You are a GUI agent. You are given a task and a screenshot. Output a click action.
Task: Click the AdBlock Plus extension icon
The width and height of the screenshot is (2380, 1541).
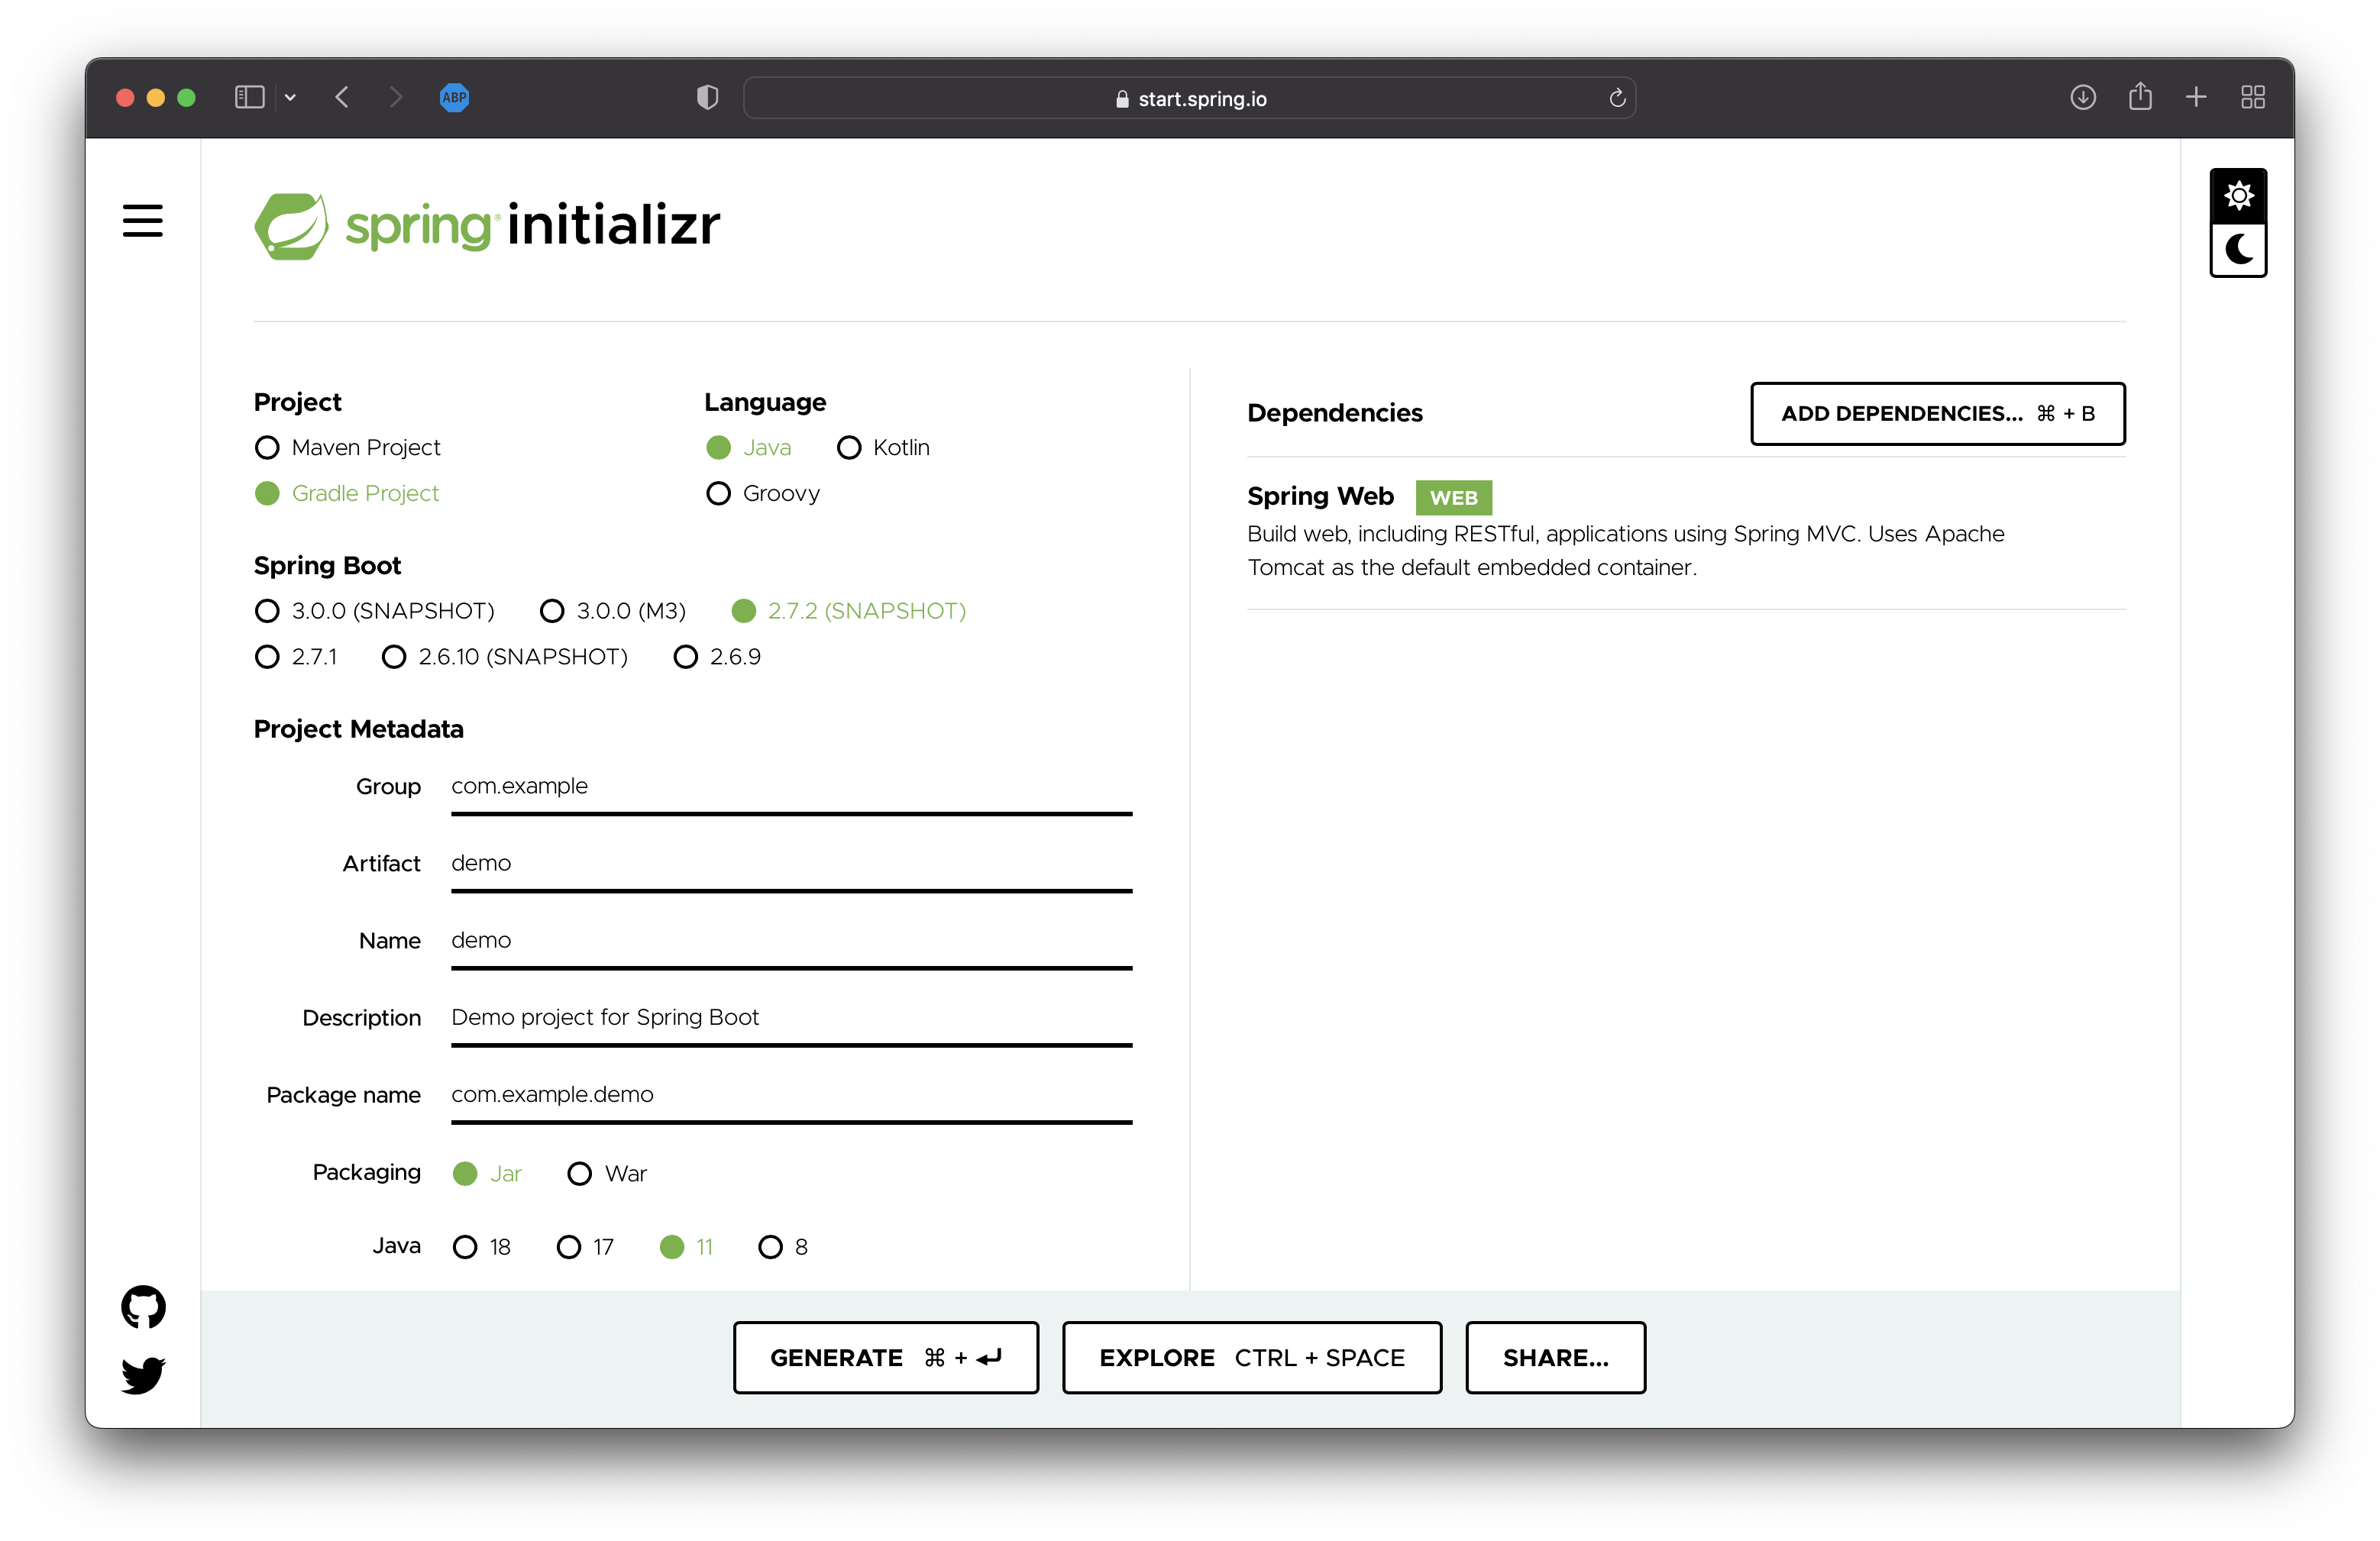click(454, 97)
